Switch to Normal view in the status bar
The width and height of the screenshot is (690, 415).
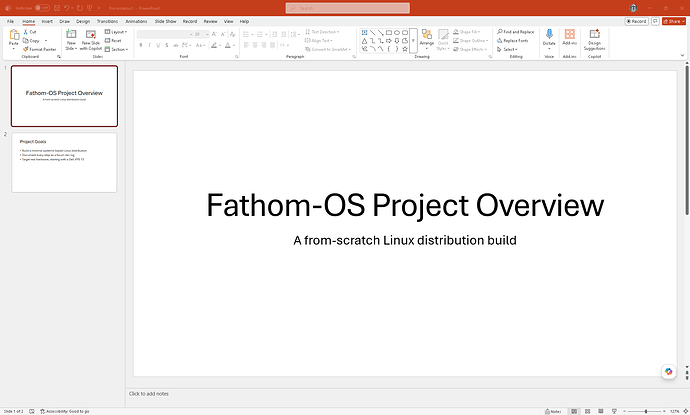pyautogui.click(x=574, y=411)
